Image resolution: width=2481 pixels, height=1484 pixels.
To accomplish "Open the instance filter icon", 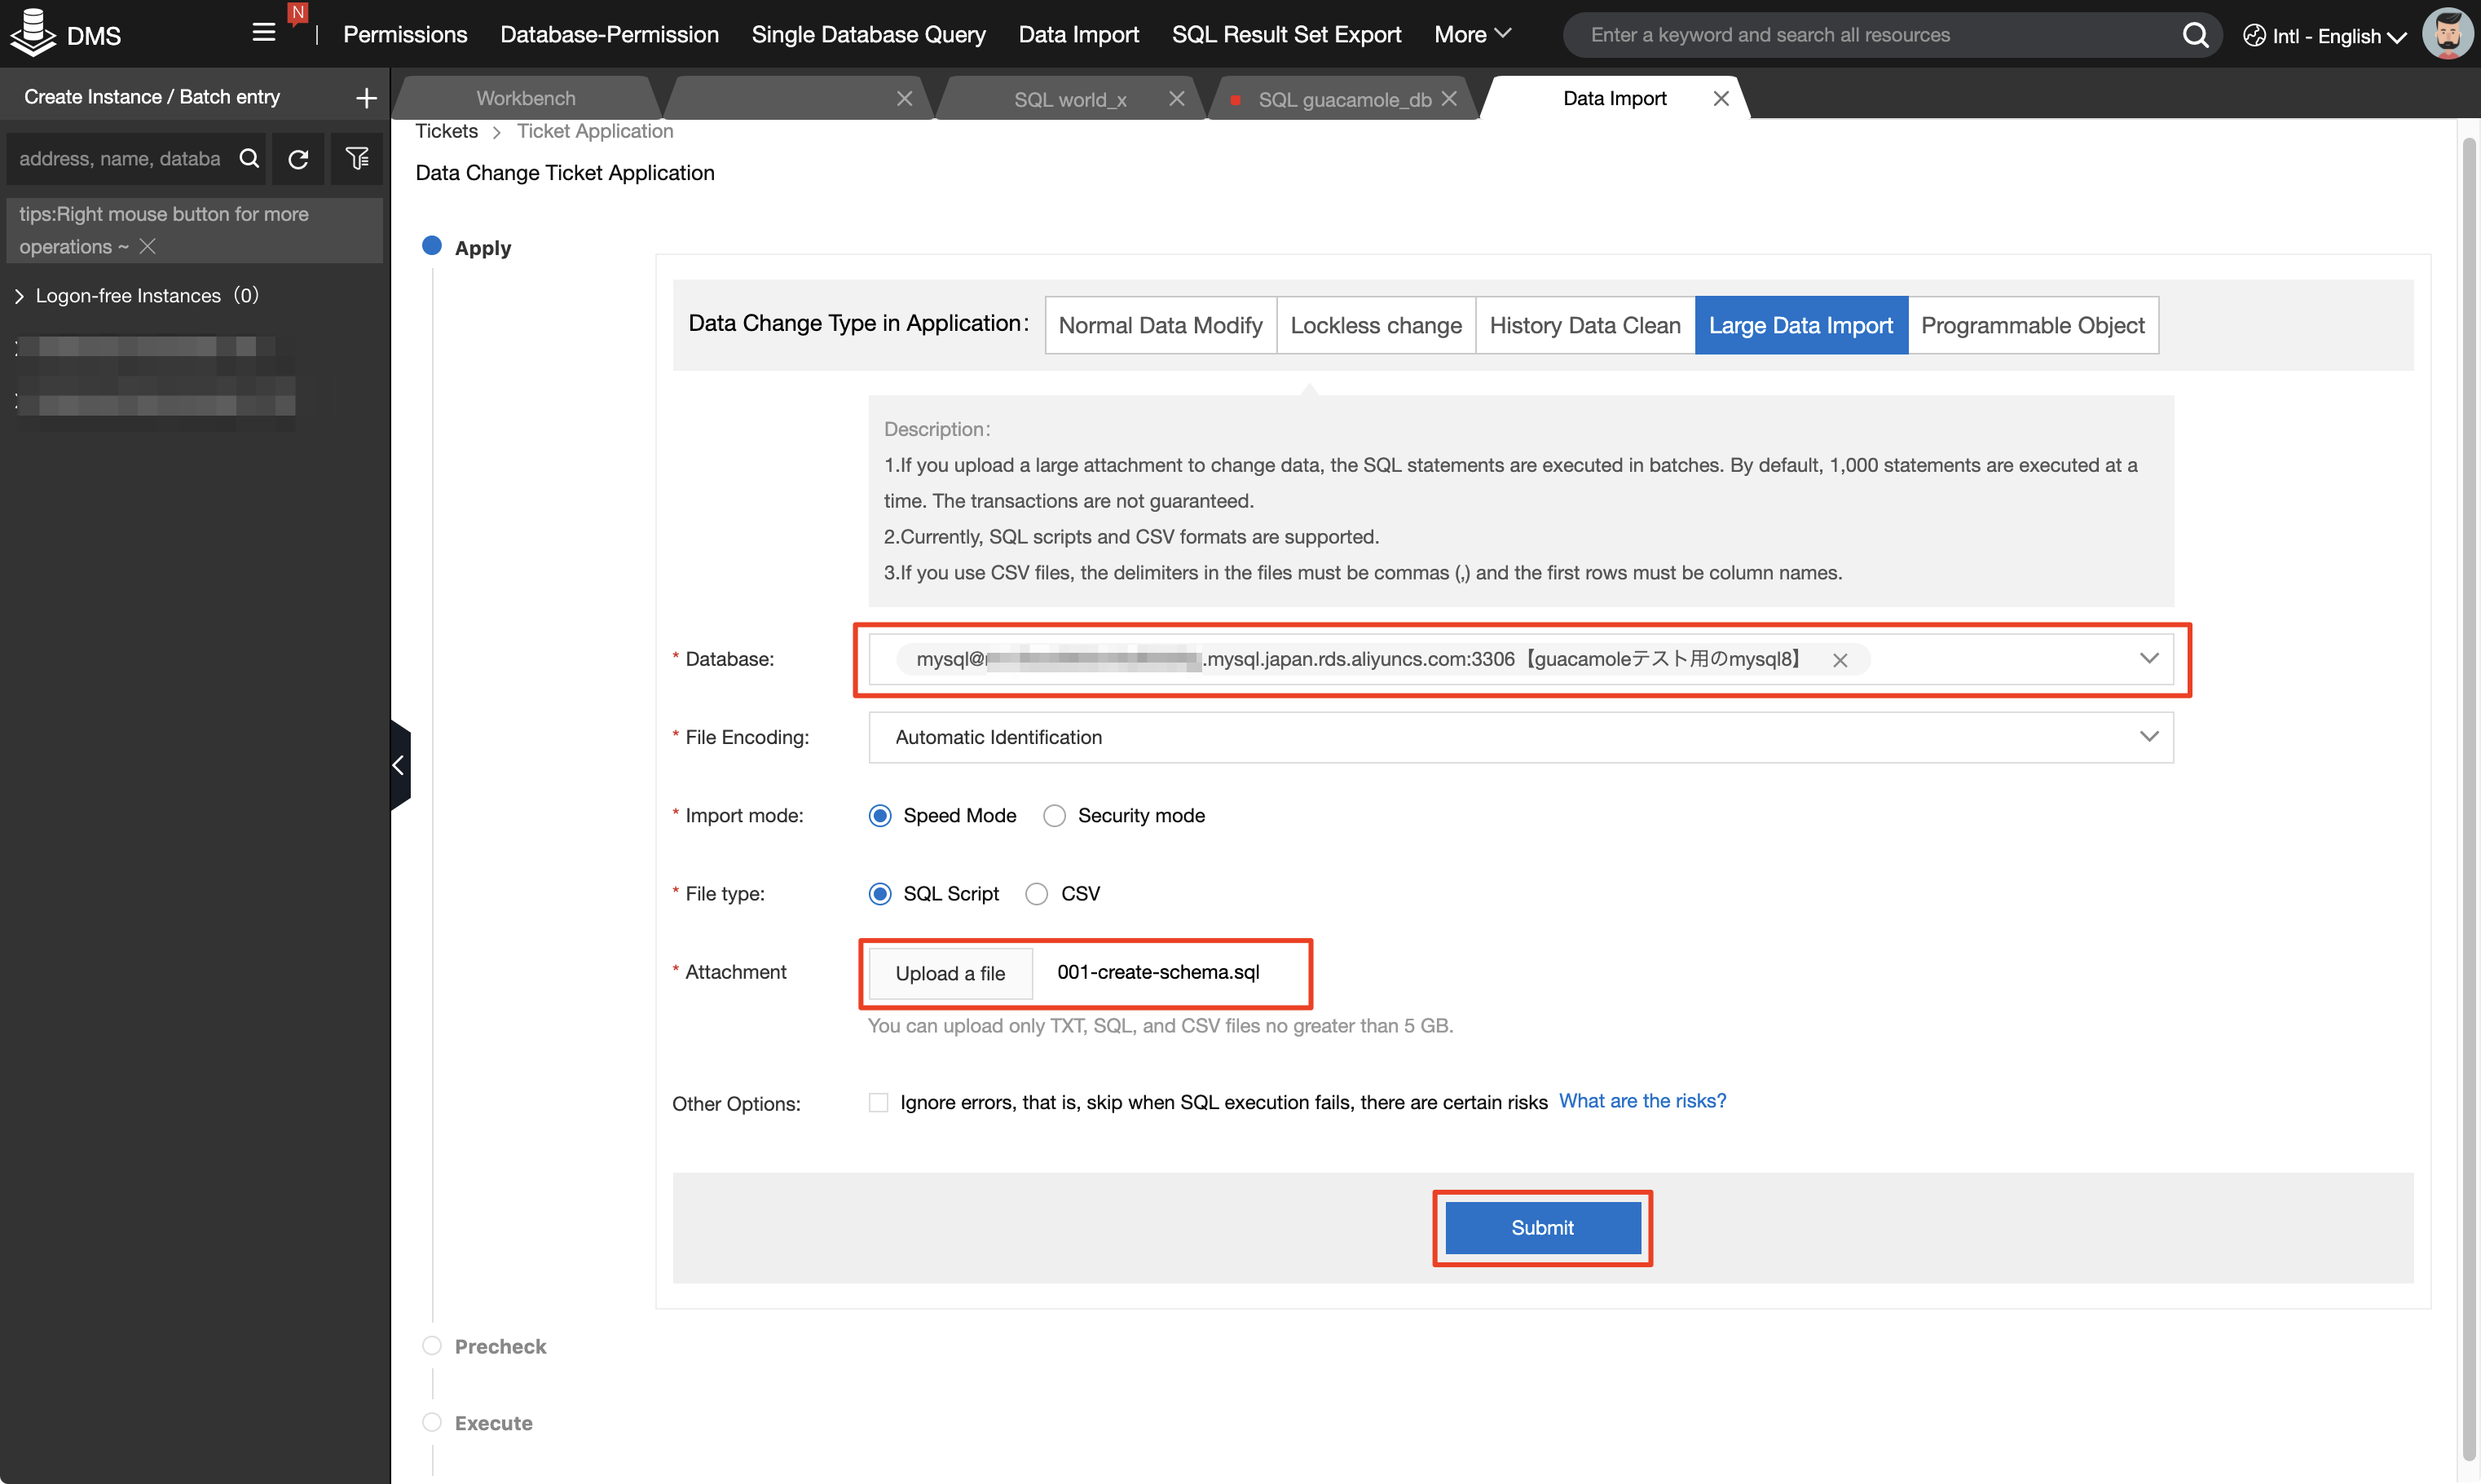I will tap(356, 158).
